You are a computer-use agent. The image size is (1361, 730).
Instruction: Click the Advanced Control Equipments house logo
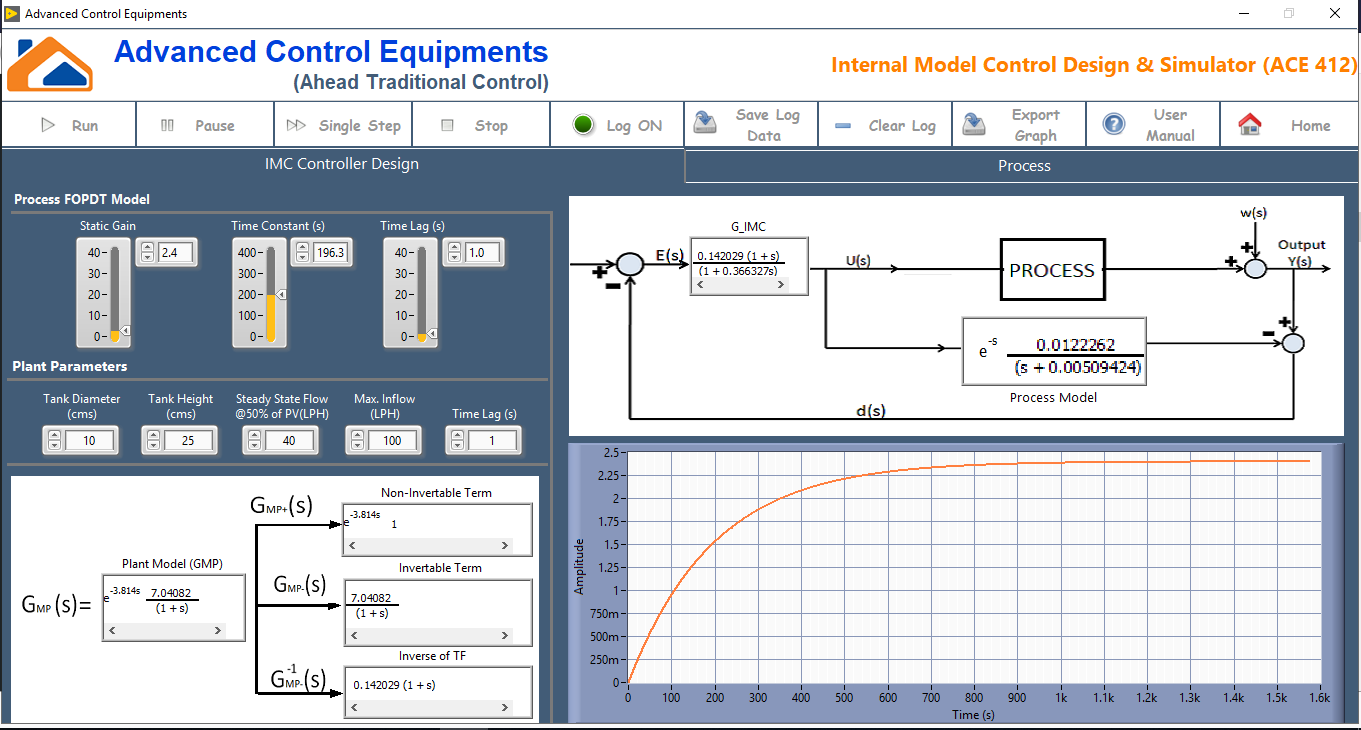50,64
